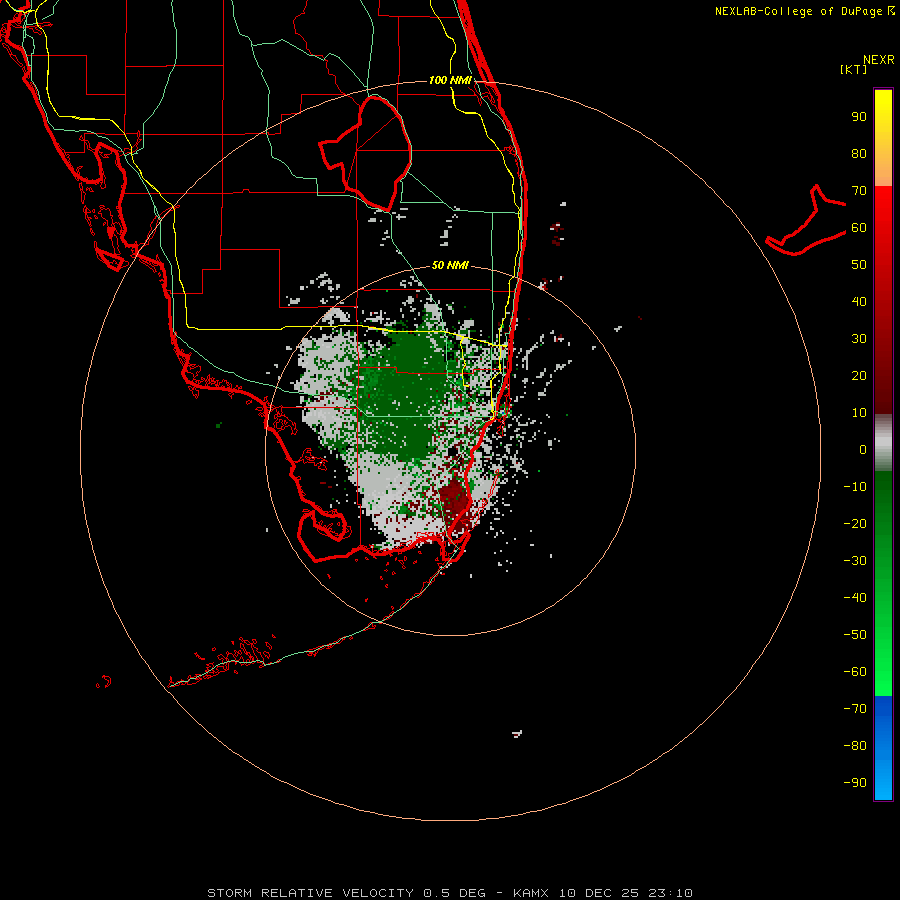Click the NEXLAB-College of DuPage label
The width and height of the screenshot is (900, 900).
805,11
